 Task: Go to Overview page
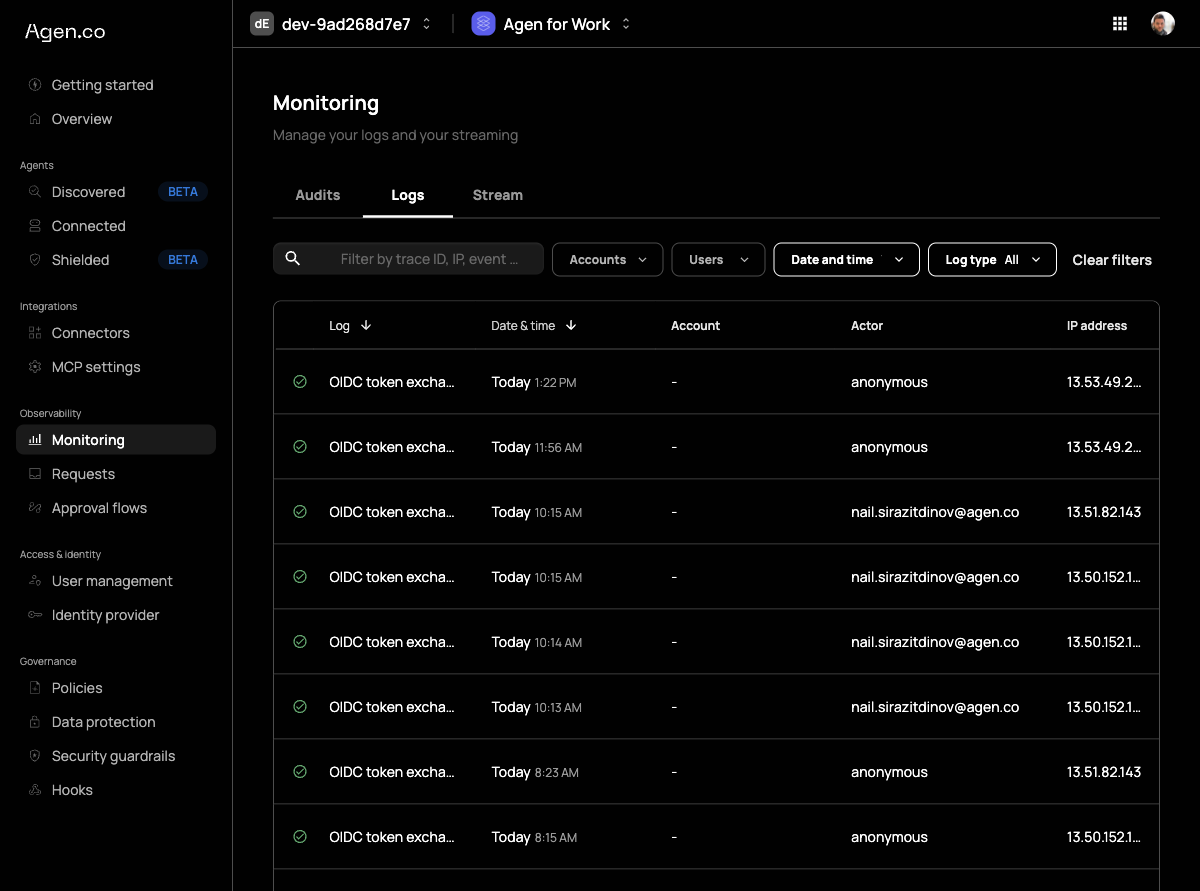[x=116, y=119]
